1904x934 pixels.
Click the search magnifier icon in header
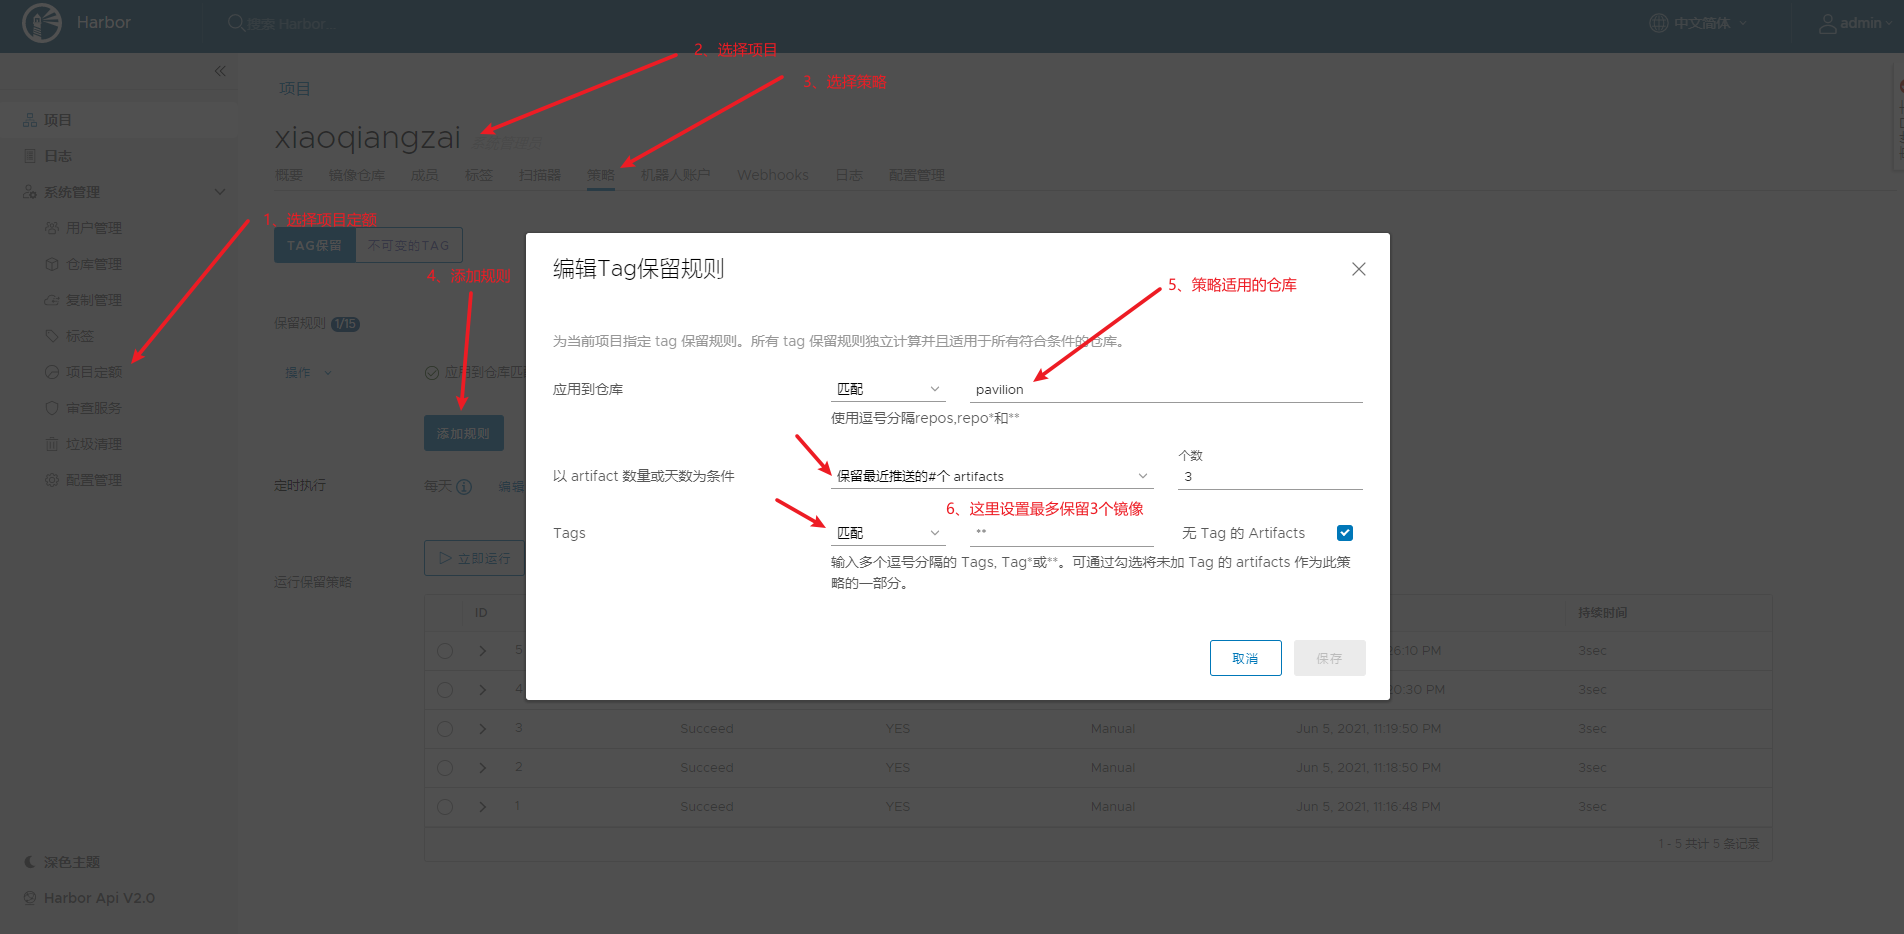236,23
